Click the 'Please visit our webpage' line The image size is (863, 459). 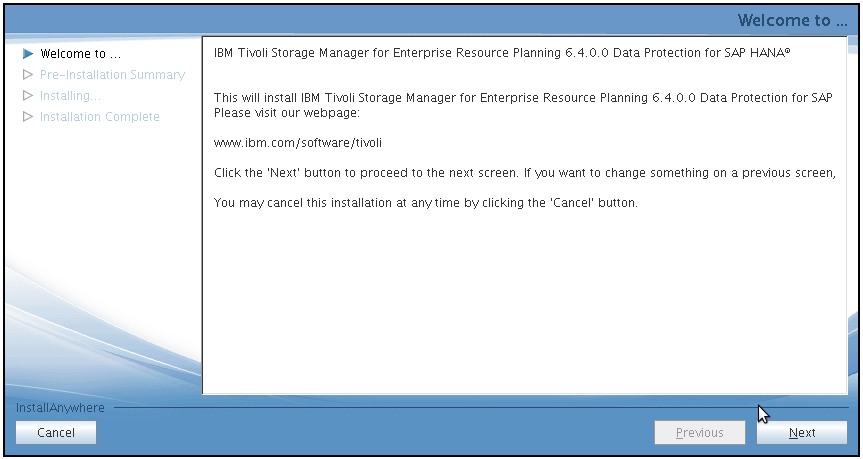tap(287, 113)
